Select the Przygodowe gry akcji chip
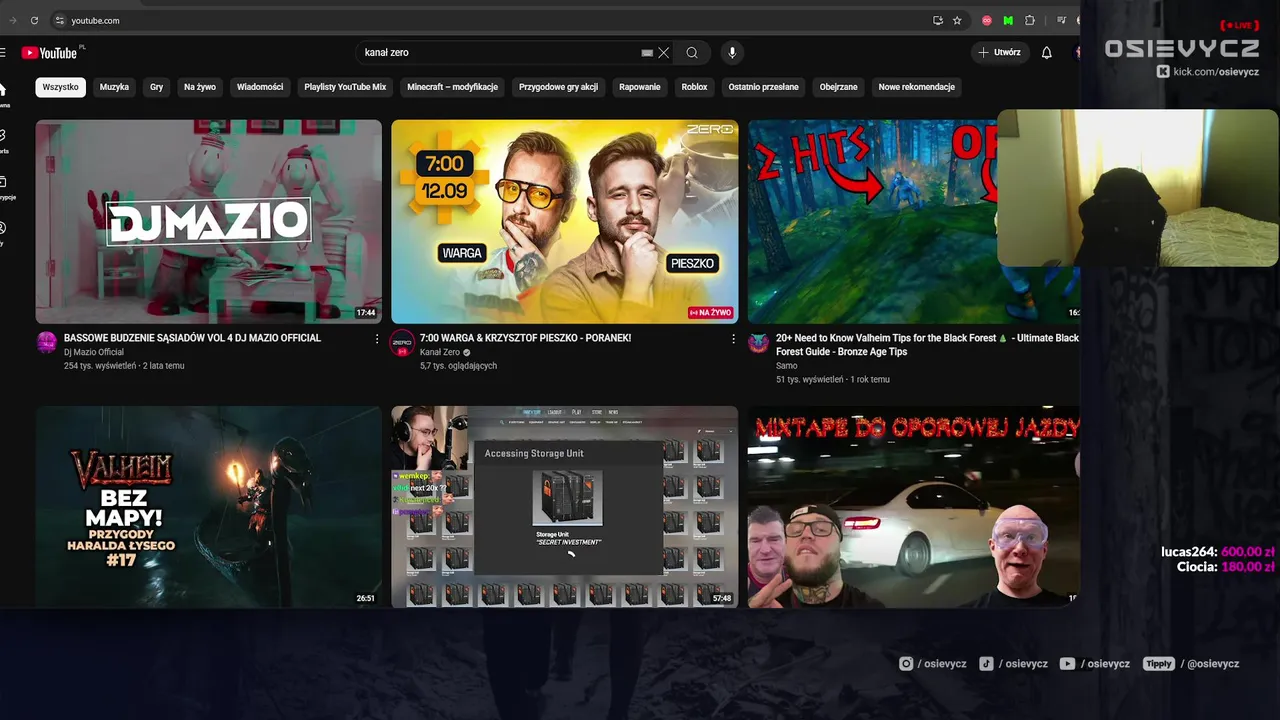This screenshot has height=720, width=1280. [558, 87]
